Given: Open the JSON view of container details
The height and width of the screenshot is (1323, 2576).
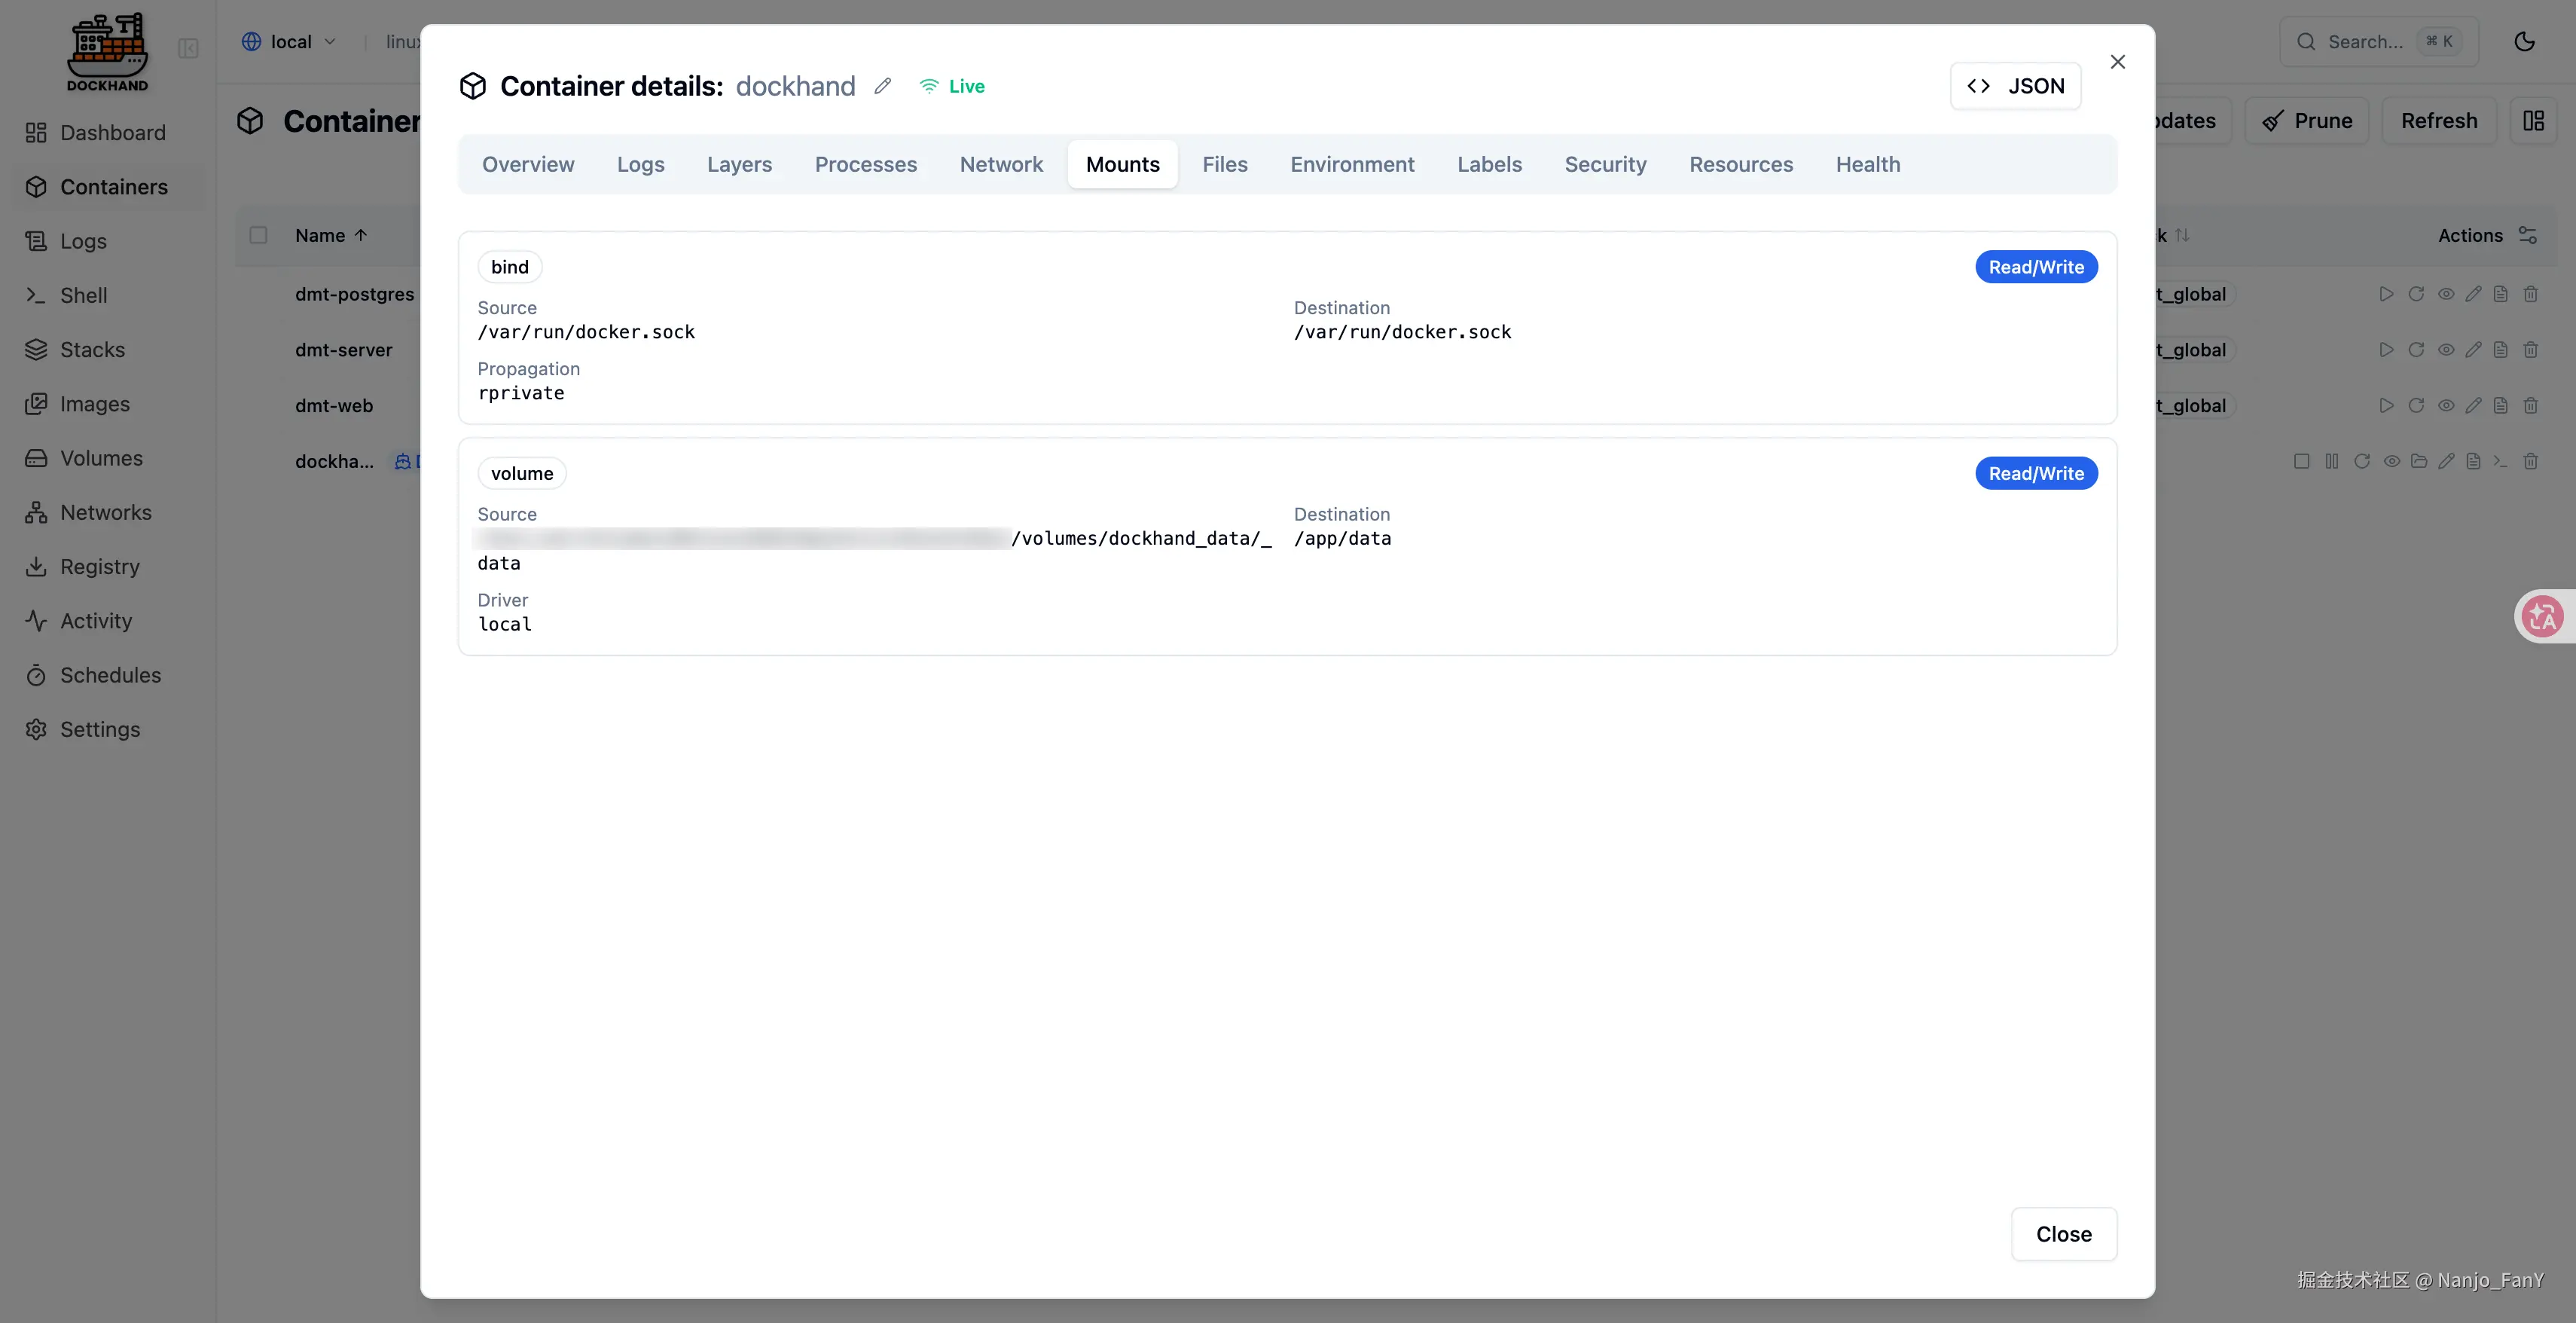Looking at the screenshot, I should tap(2015, 86).
